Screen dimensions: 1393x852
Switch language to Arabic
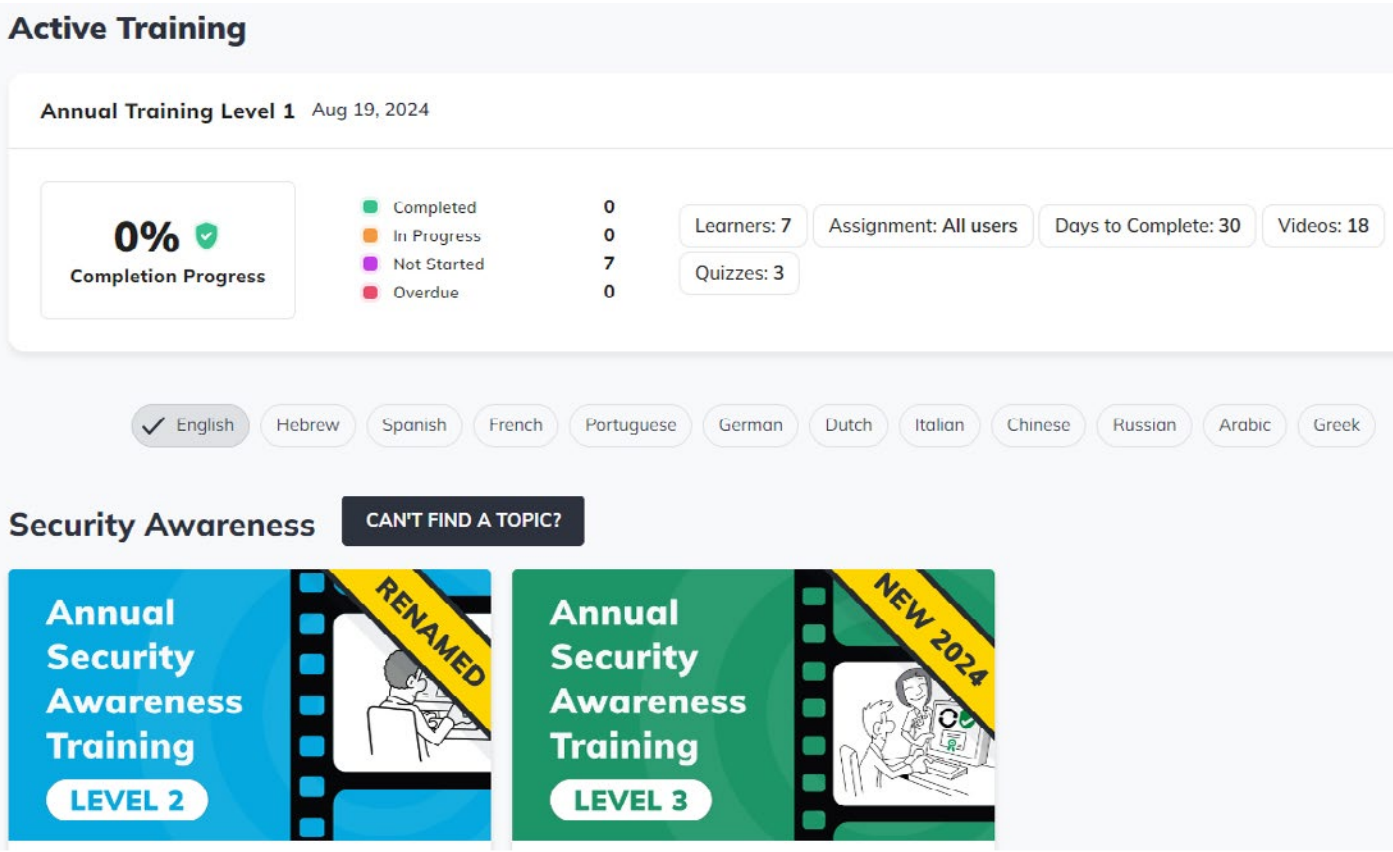(1245, 425)
